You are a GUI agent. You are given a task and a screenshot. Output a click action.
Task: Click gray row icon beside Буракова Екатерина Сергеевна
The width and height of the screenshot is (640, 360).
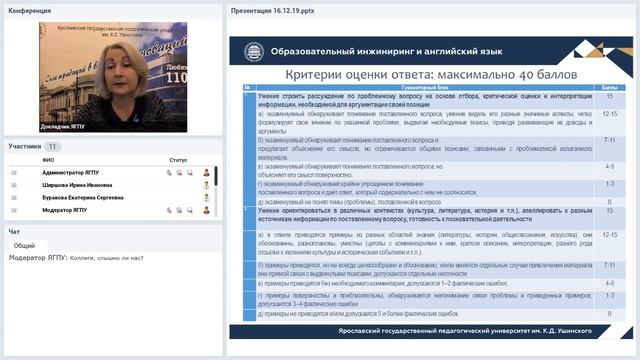point(14,198)
